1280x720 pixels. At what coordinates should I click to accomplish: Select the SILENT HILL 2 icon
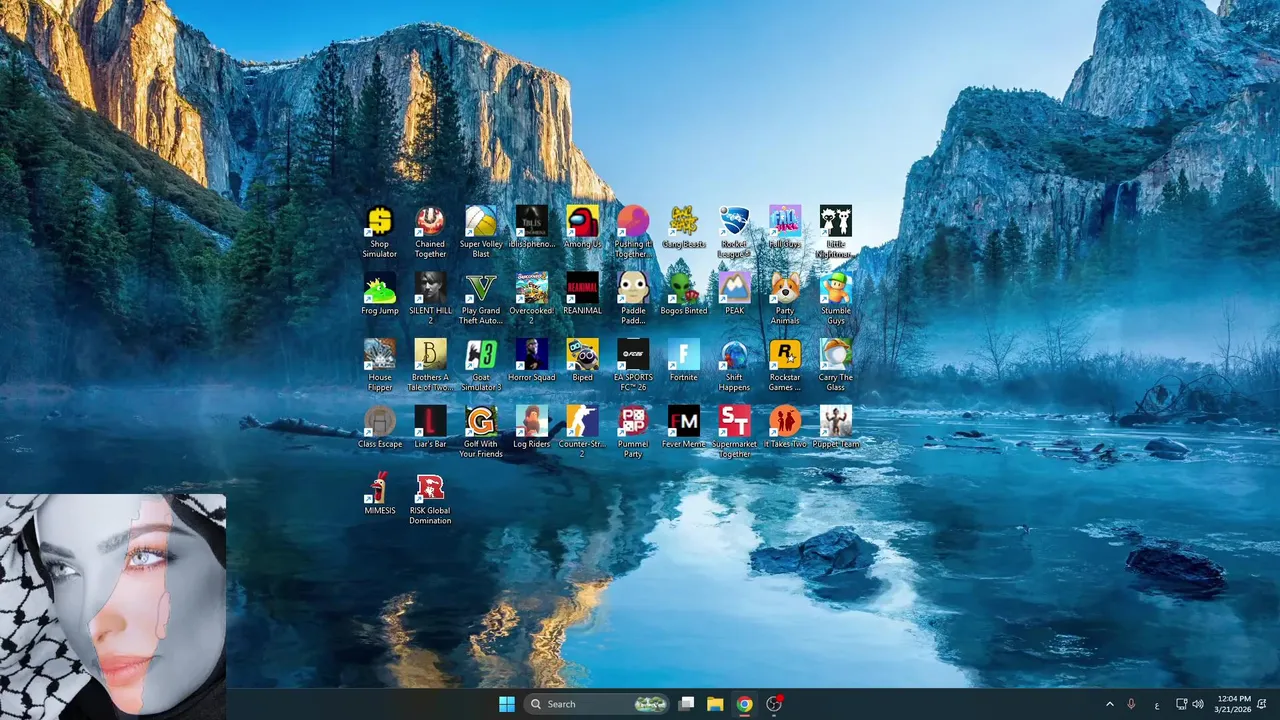pyautogui.click(x=430, y=298)
